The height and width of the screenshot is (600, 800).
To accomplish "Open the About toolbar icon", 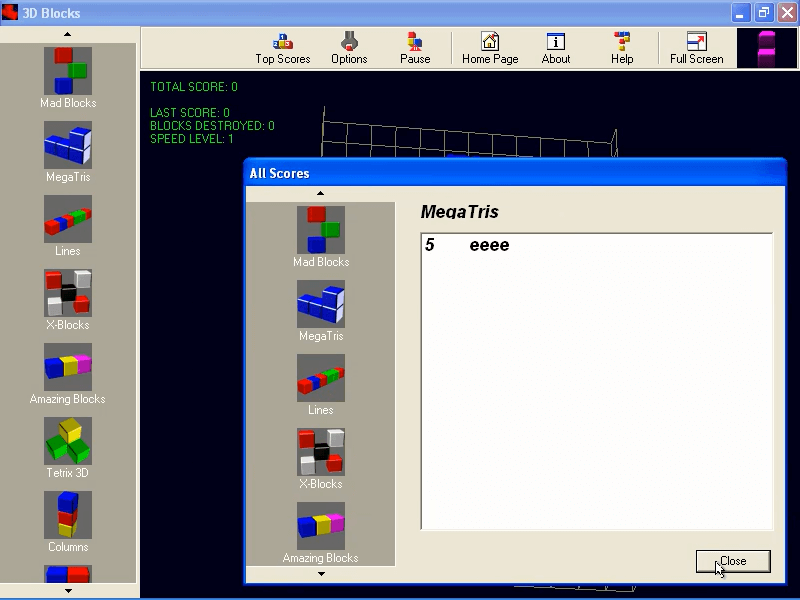I will pos(556,48).
